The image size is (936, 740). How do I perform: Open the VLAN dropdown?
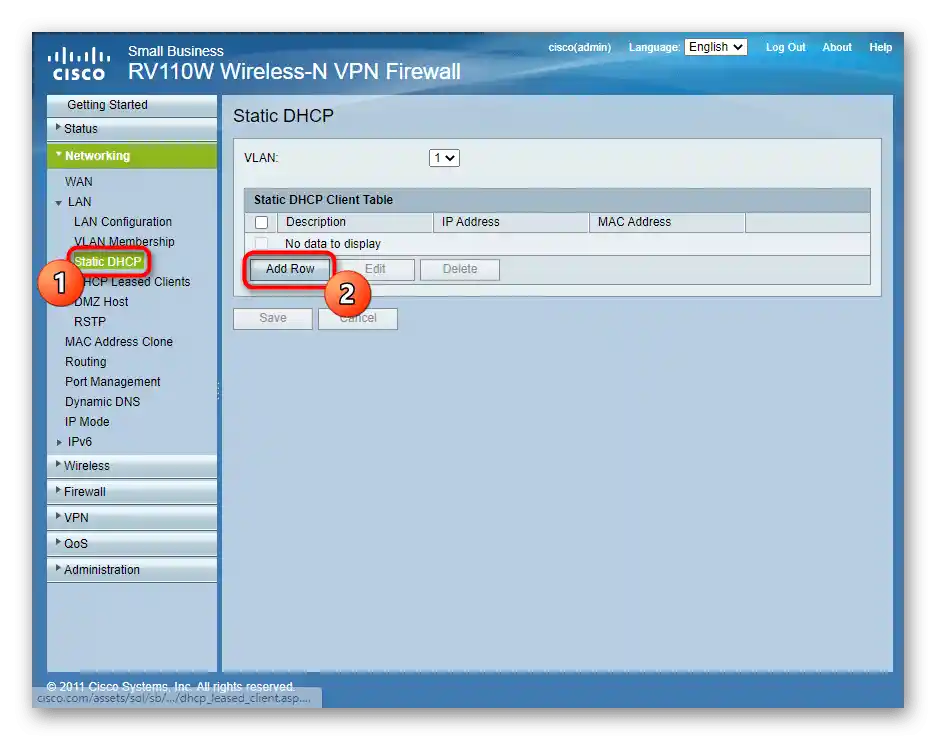point(444,158)
